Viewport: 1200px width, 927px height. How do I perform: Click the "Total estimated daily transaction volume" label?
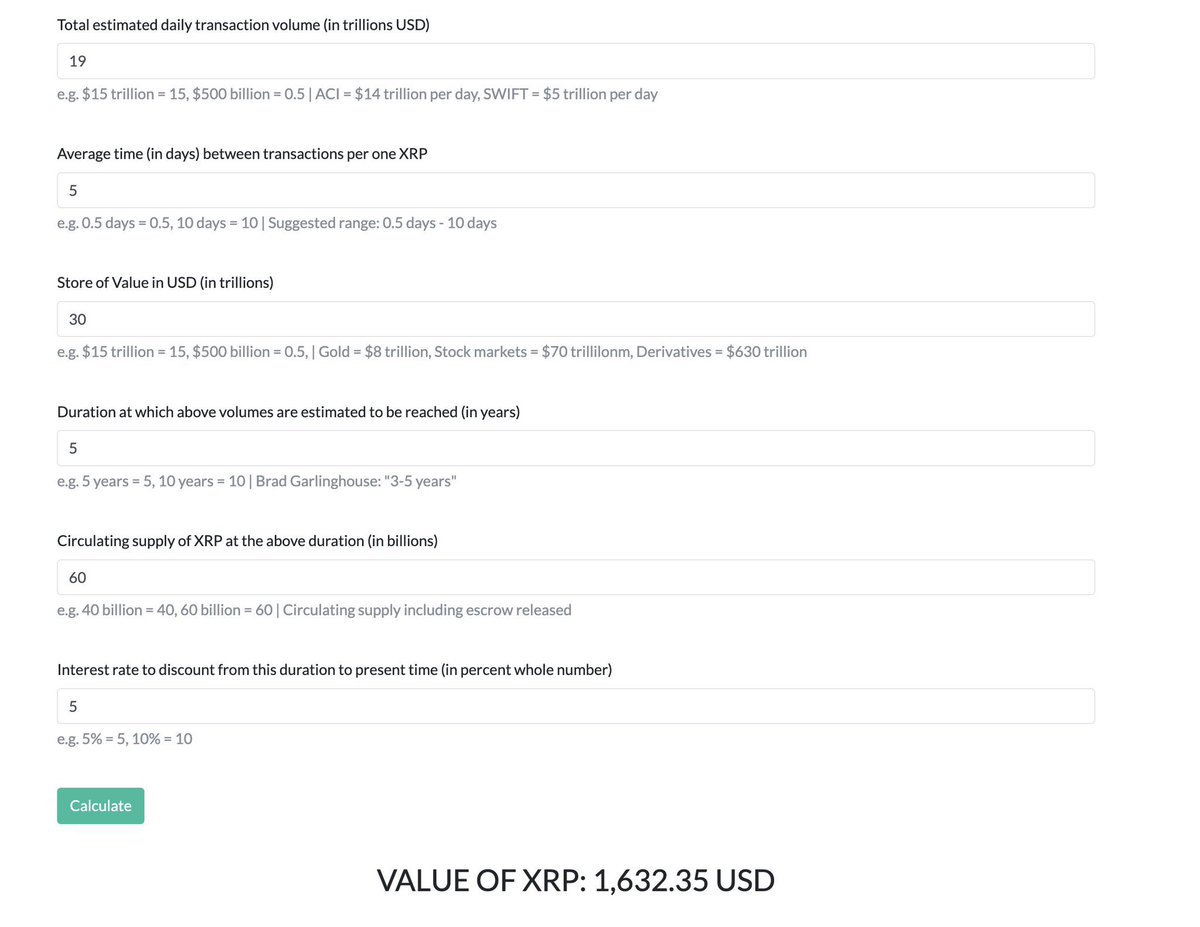(243, 25)
